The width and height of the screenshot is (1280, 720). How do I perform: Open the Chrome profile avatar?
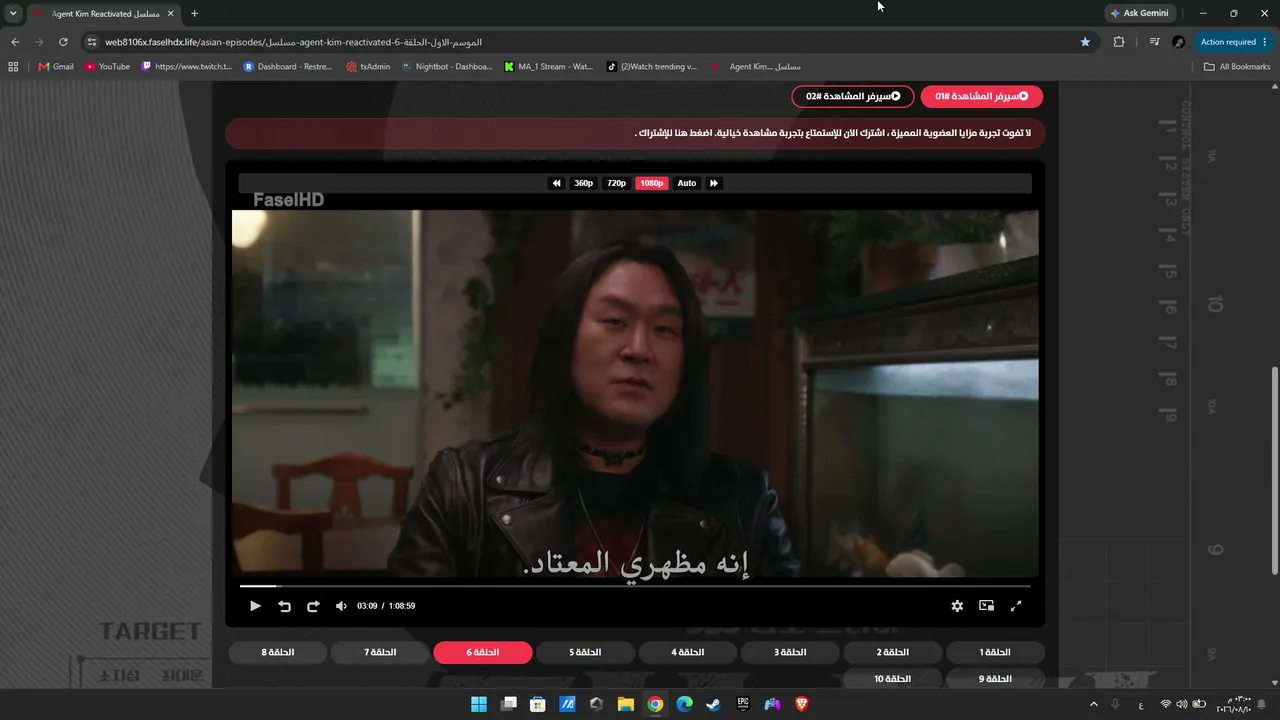pos(1178,42)
